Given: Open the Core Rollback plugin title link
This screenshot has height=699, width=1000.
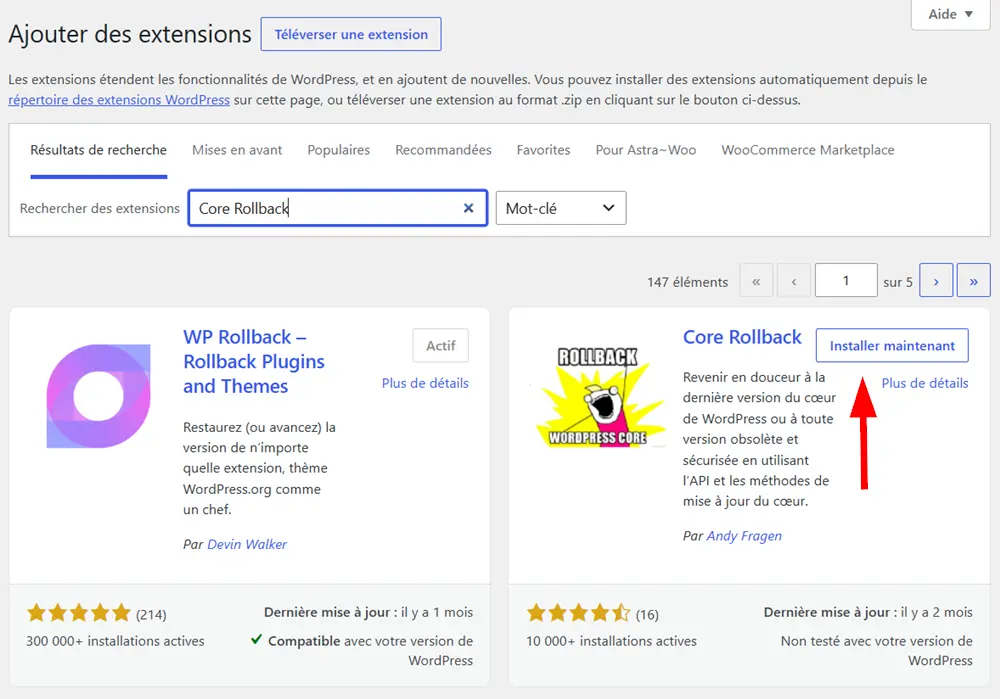Looking at the screenshot, I should 742,337.
